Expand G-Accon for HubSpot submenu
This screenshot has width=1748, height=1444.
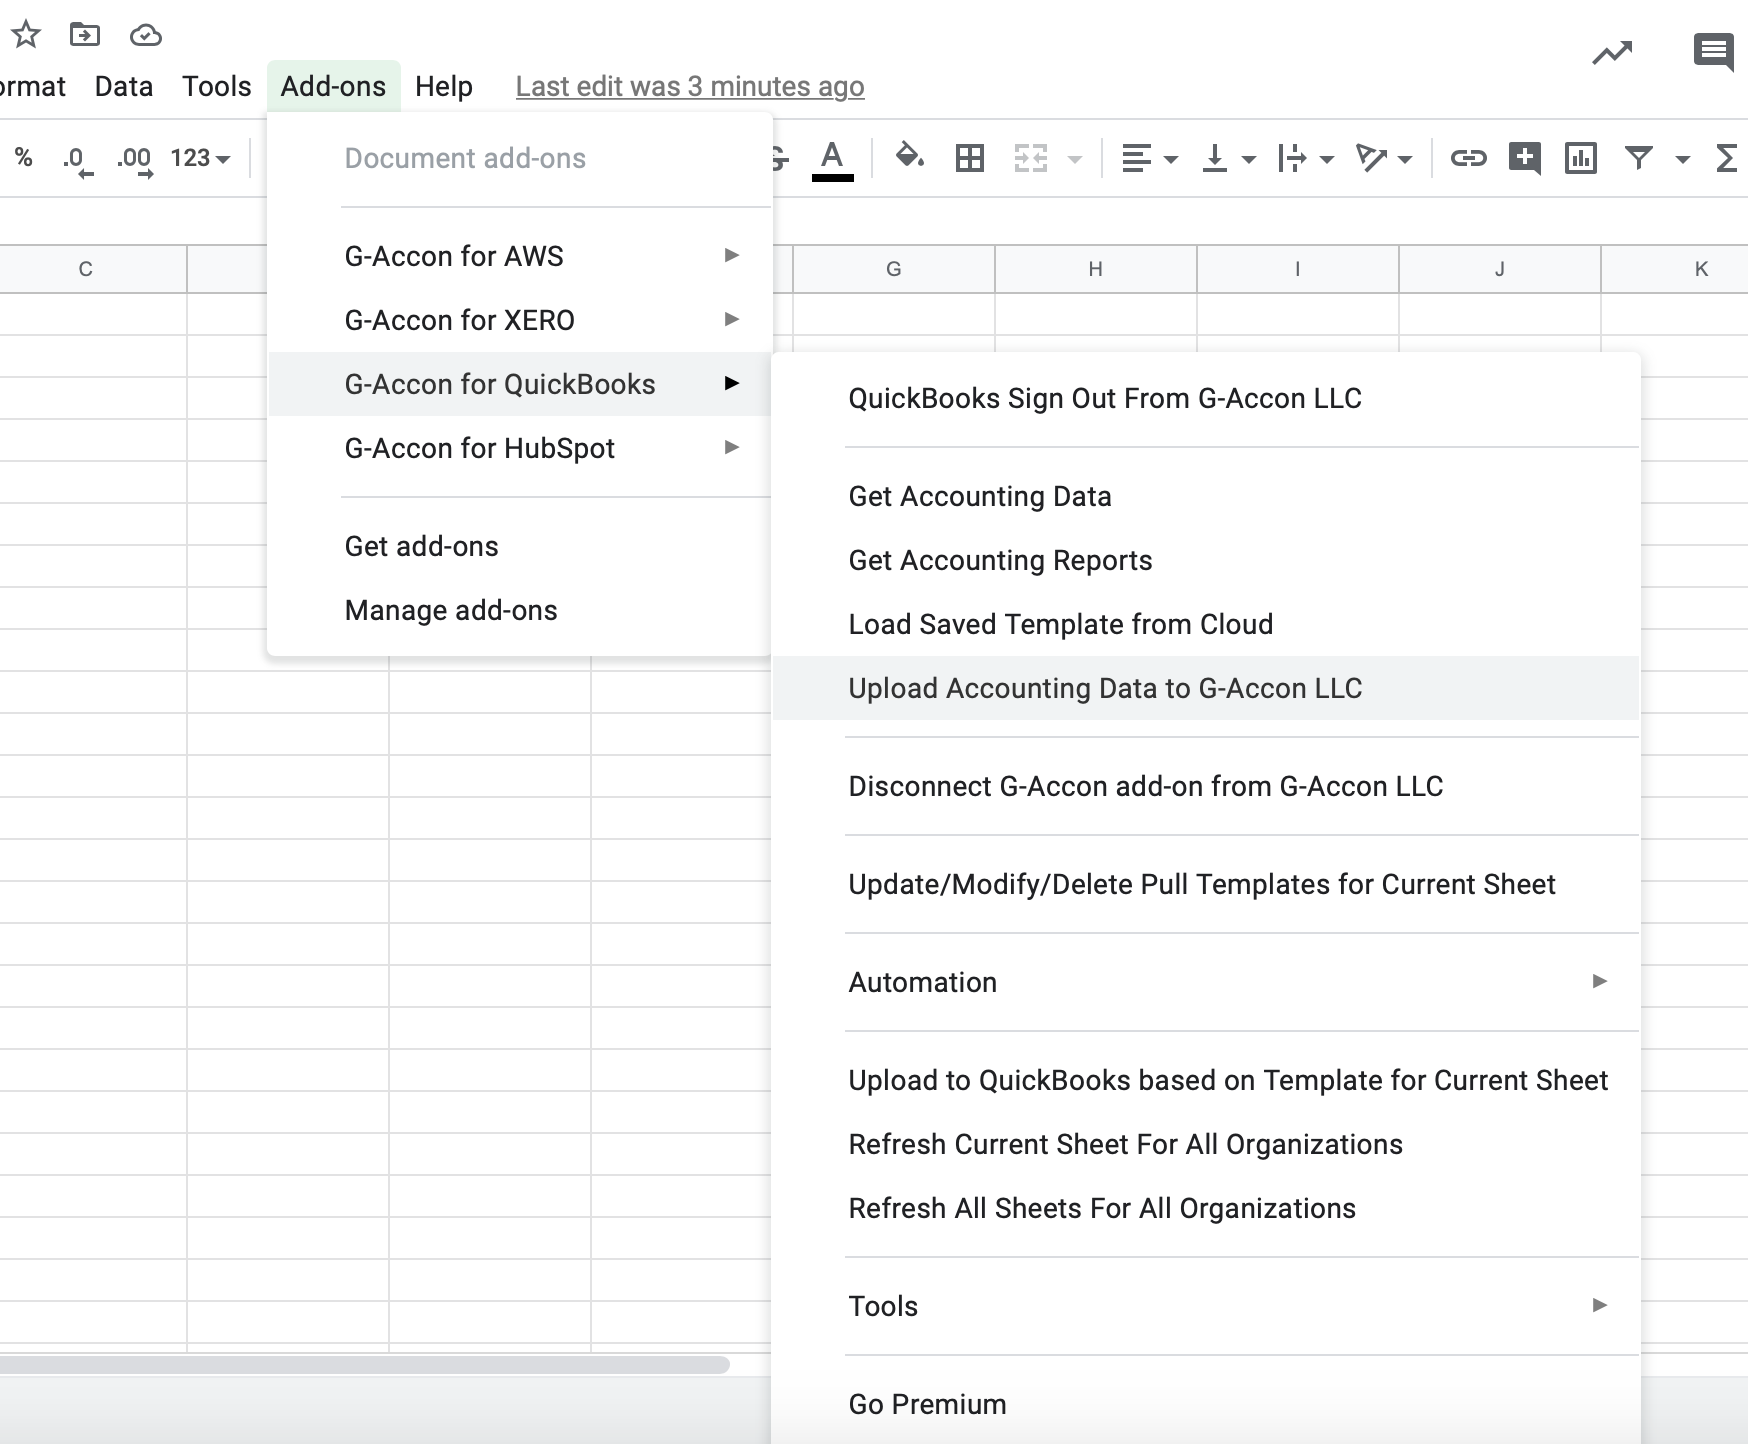tap(520, 448)
